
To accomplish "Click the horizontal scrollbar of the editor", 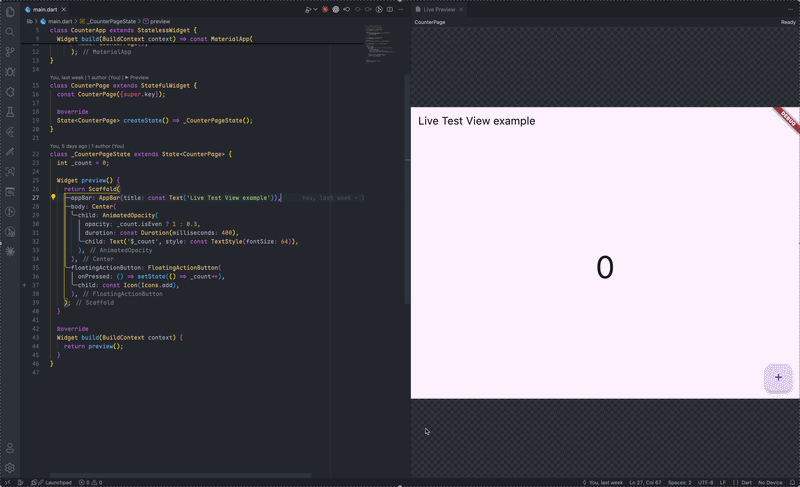I will point(180,475).
